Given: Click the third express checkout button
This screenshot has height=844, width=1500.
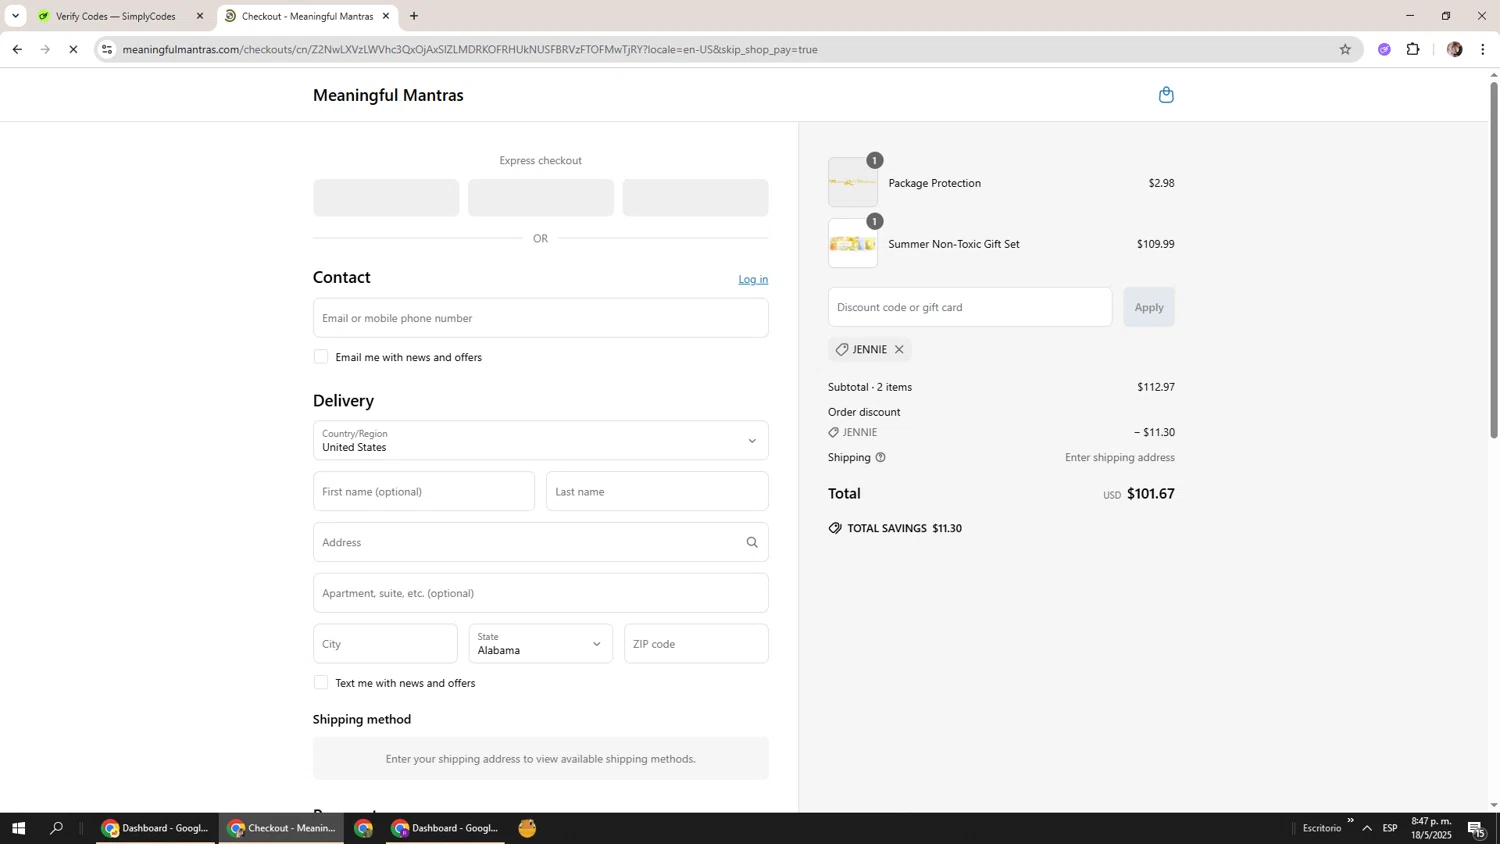Looking at the screenshot, I should click(695, 198).
